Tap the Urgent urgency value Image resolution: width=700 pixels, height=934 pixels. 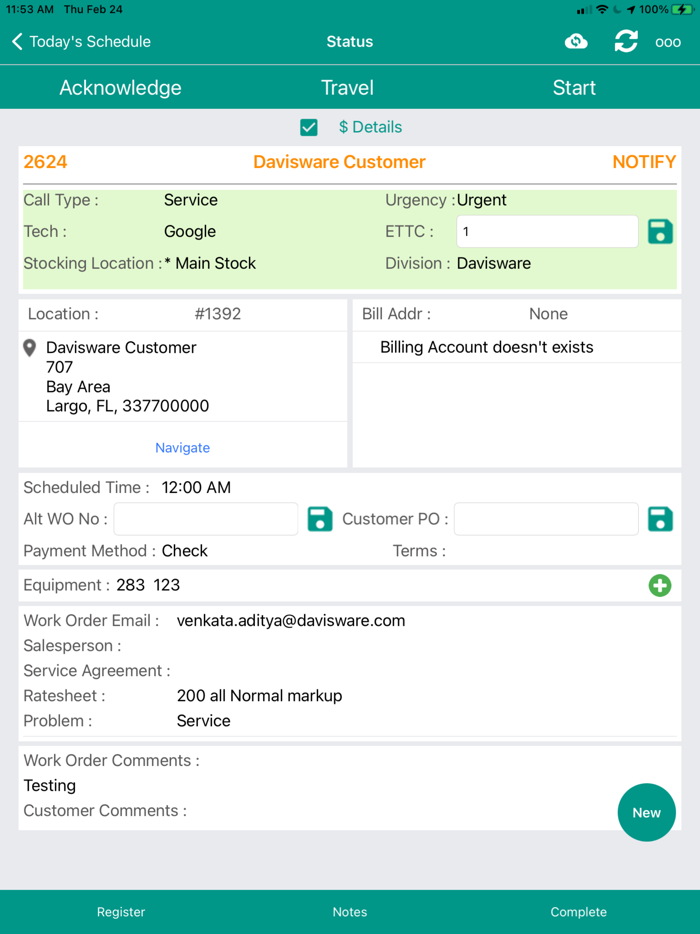coord(481,200)
